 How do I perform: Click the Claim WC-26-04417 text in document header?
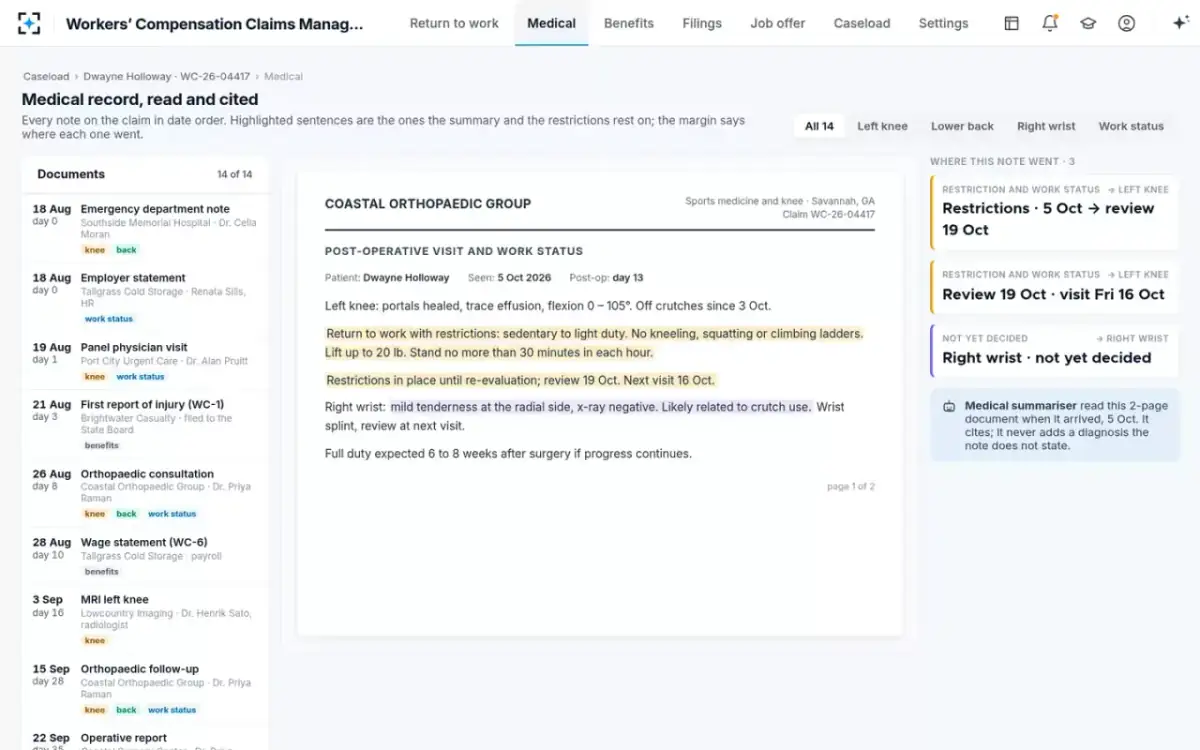point(828,214)
